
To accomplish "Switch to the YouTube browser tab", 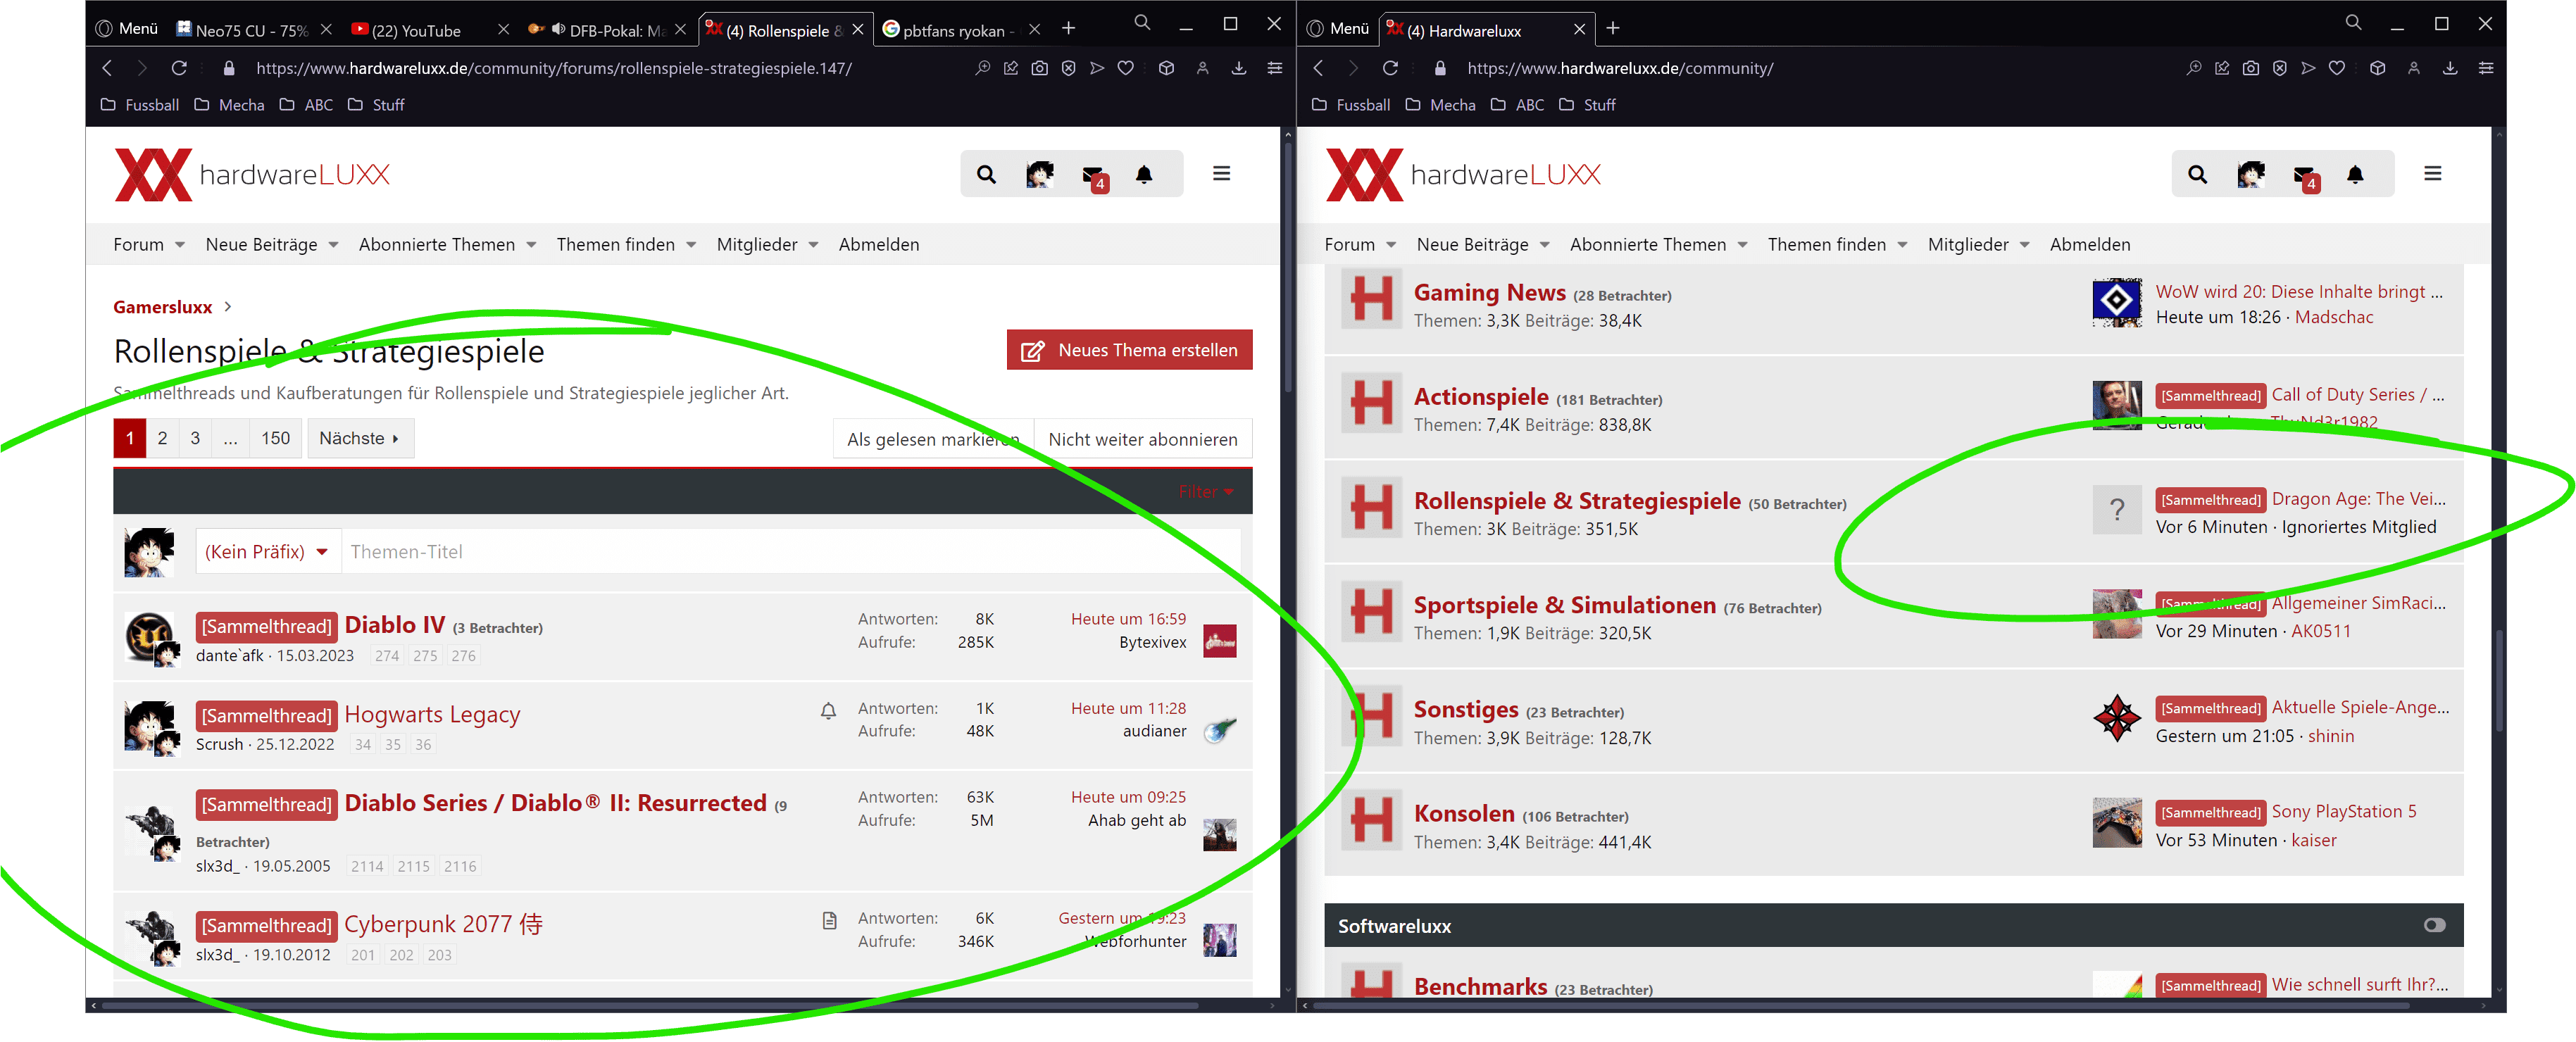I will (416, 30).
